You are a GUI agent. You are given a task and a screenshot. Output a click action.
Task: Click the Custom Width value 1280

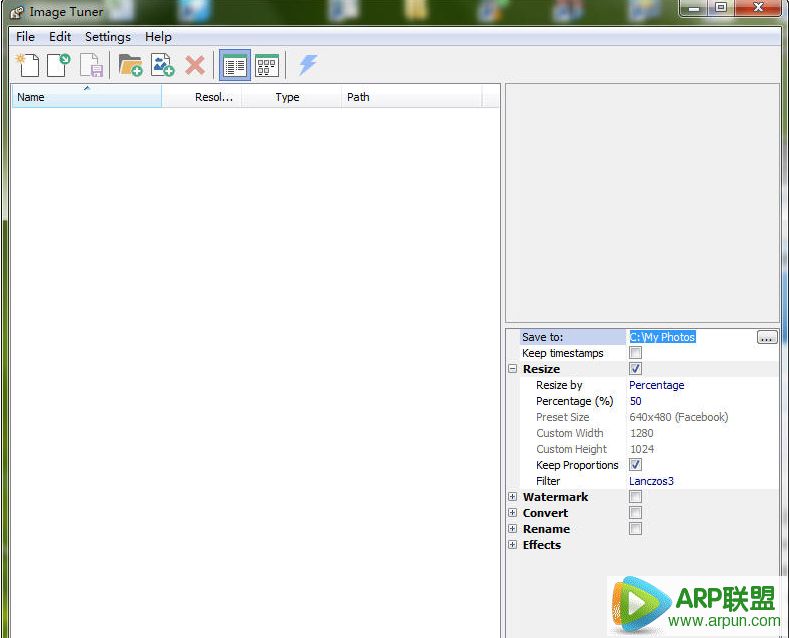tap(642, 433)
